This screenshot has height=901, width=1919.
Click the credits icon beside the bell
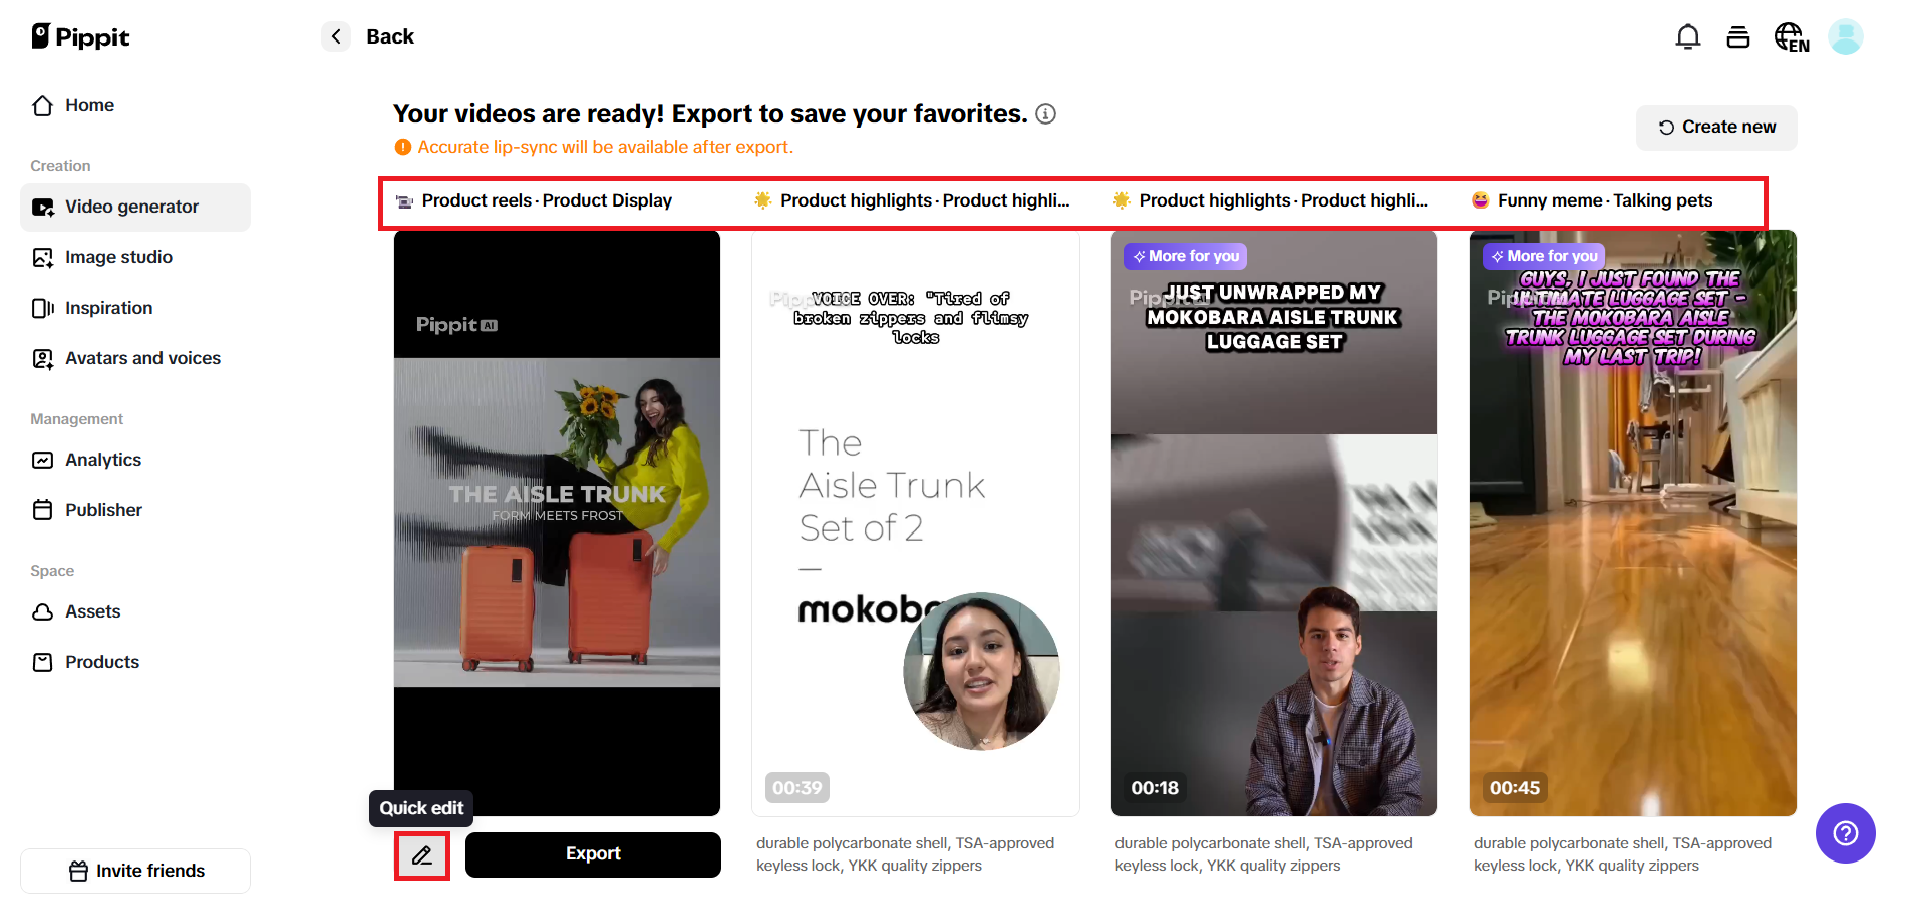click(1737, 36)
